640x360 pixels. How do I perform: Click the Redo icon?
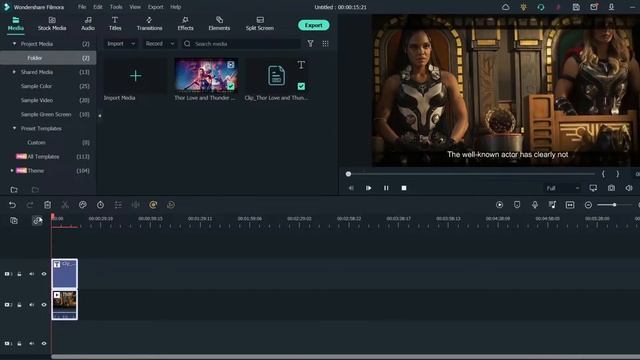30,205
